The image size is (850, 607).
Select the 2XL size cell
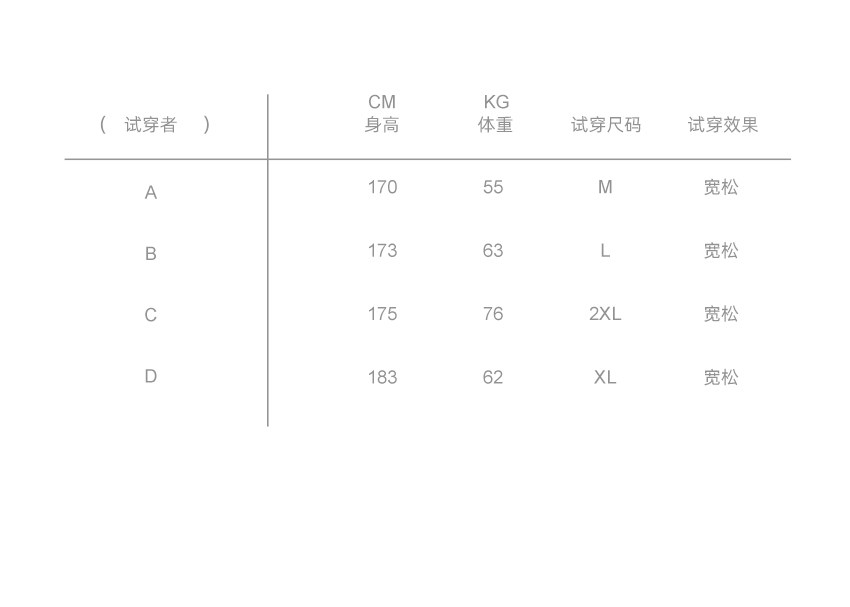point(605,314)
